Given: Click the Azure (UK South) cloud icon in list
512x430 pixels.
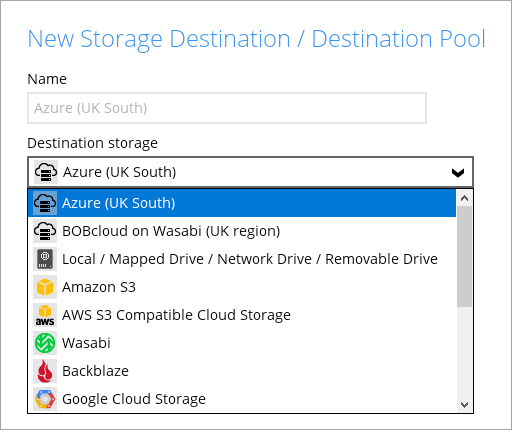Looking at the screenshot, I should [45, 203].
